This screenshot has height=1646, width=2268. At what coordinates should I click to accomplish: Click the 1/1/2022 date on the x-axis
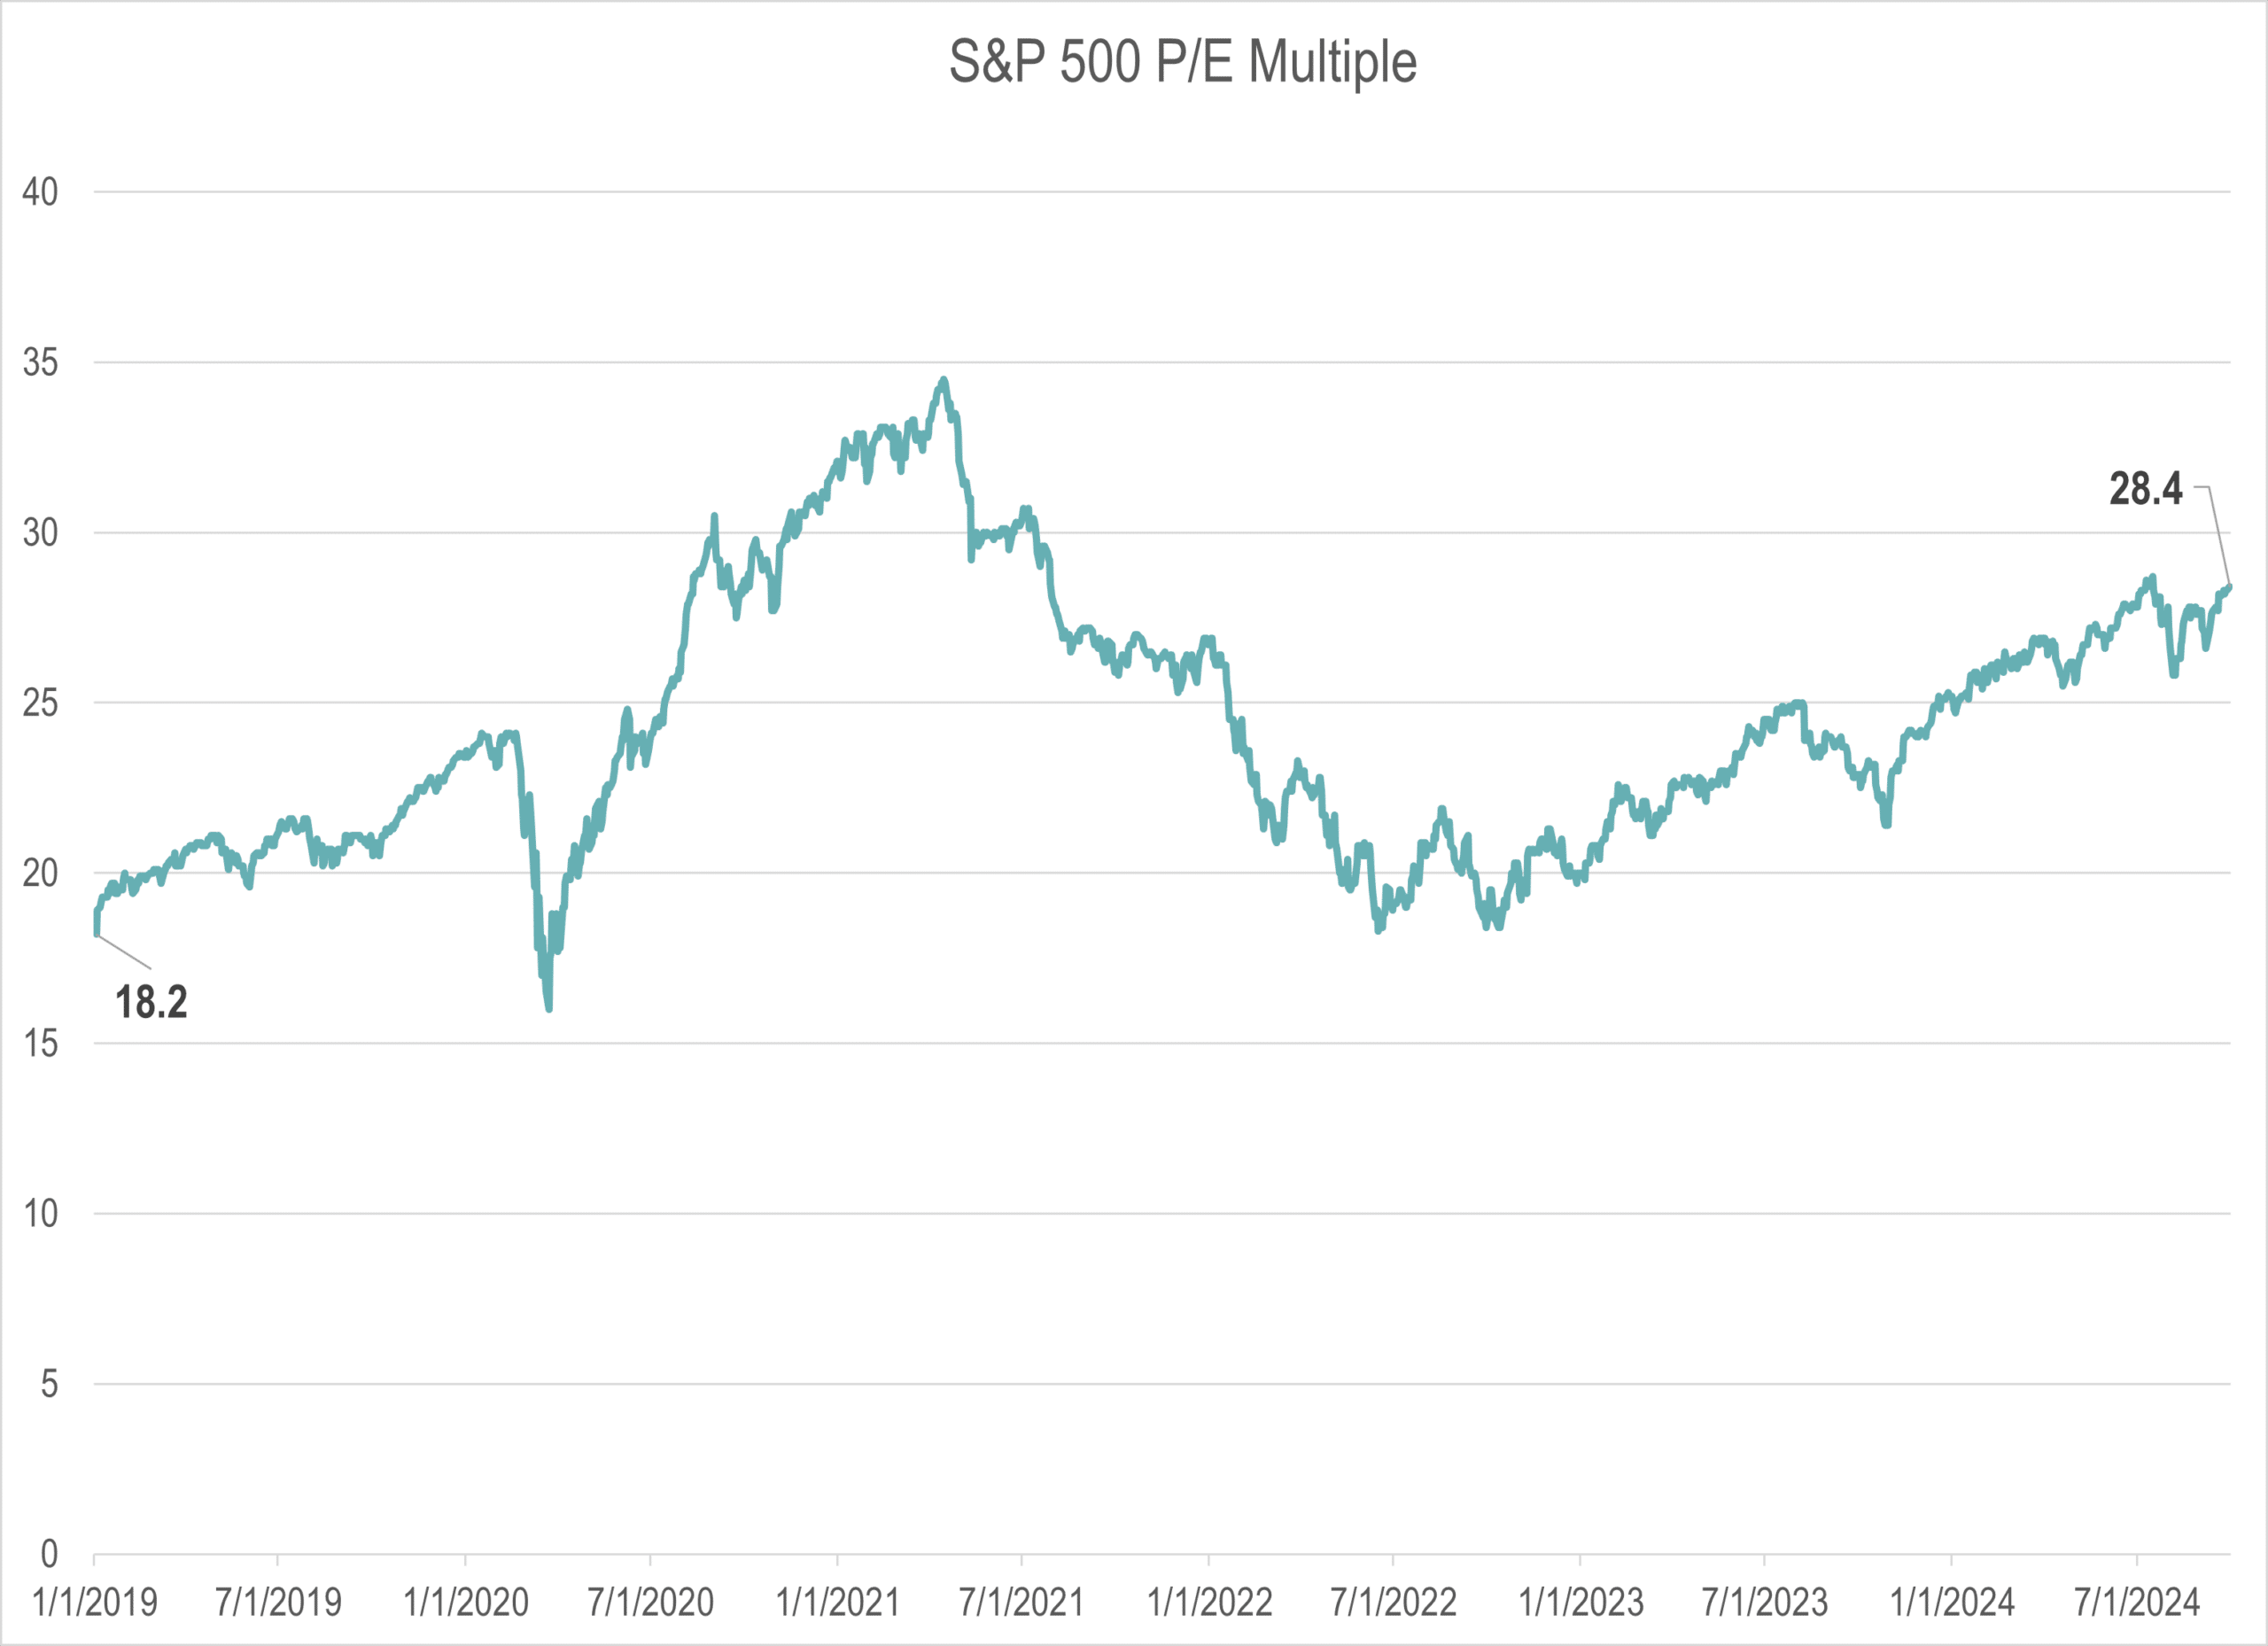coord(1209,1603)
